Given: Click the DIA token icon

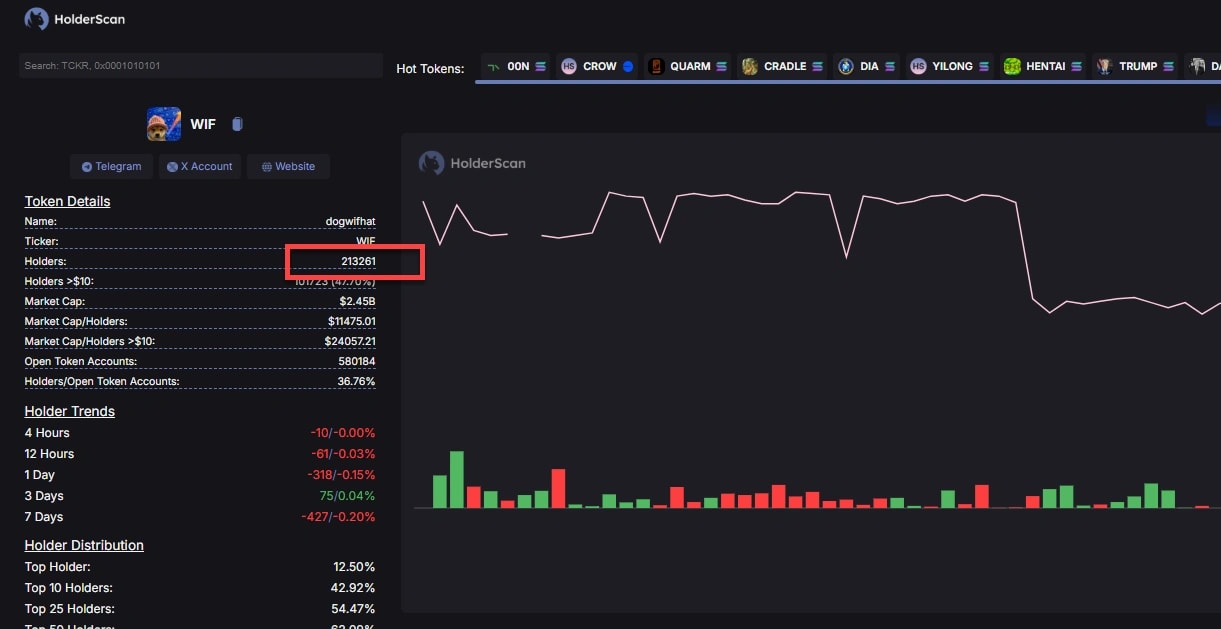Looking at the screenshot, I should (845, 66).
